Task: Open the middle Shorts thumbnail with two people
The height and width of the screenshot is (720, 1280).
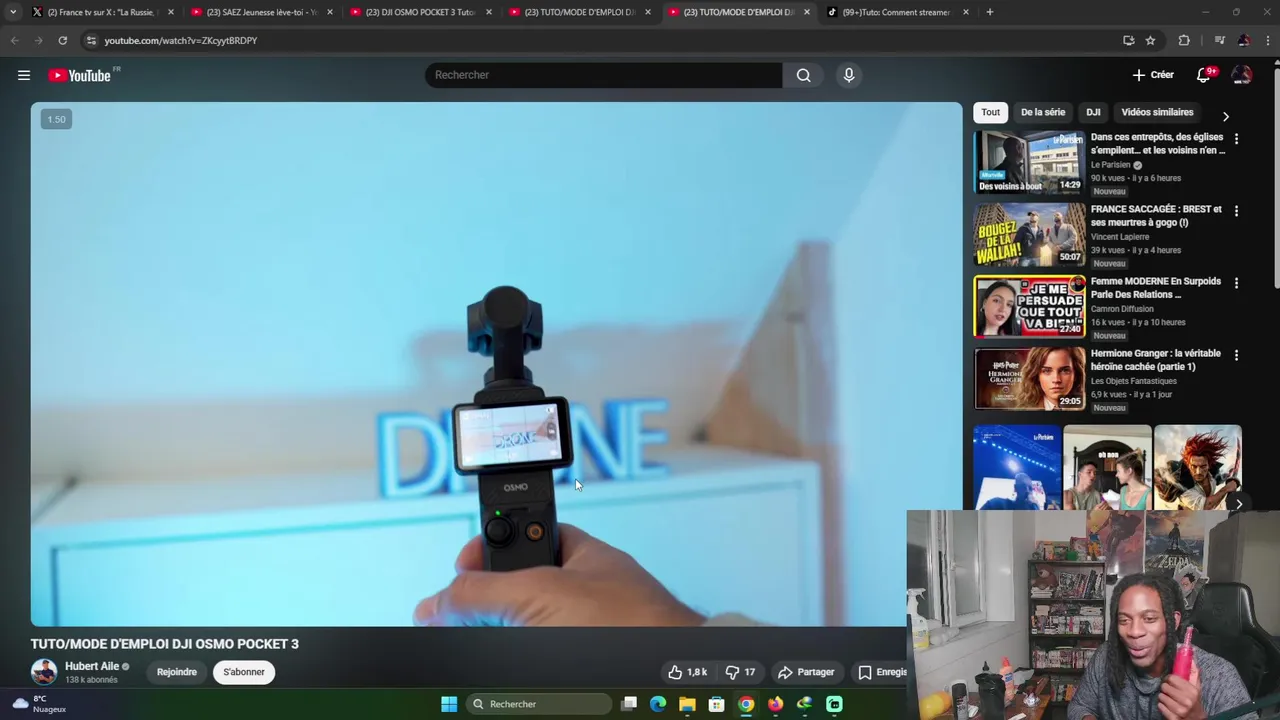Action: coord(1107,467)
